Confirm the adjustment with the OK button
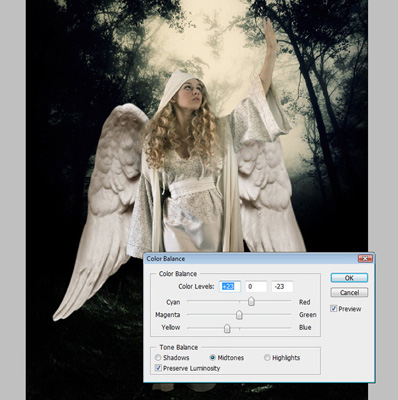398x400 pixels. pyautogui.click(x=349, y=278)
